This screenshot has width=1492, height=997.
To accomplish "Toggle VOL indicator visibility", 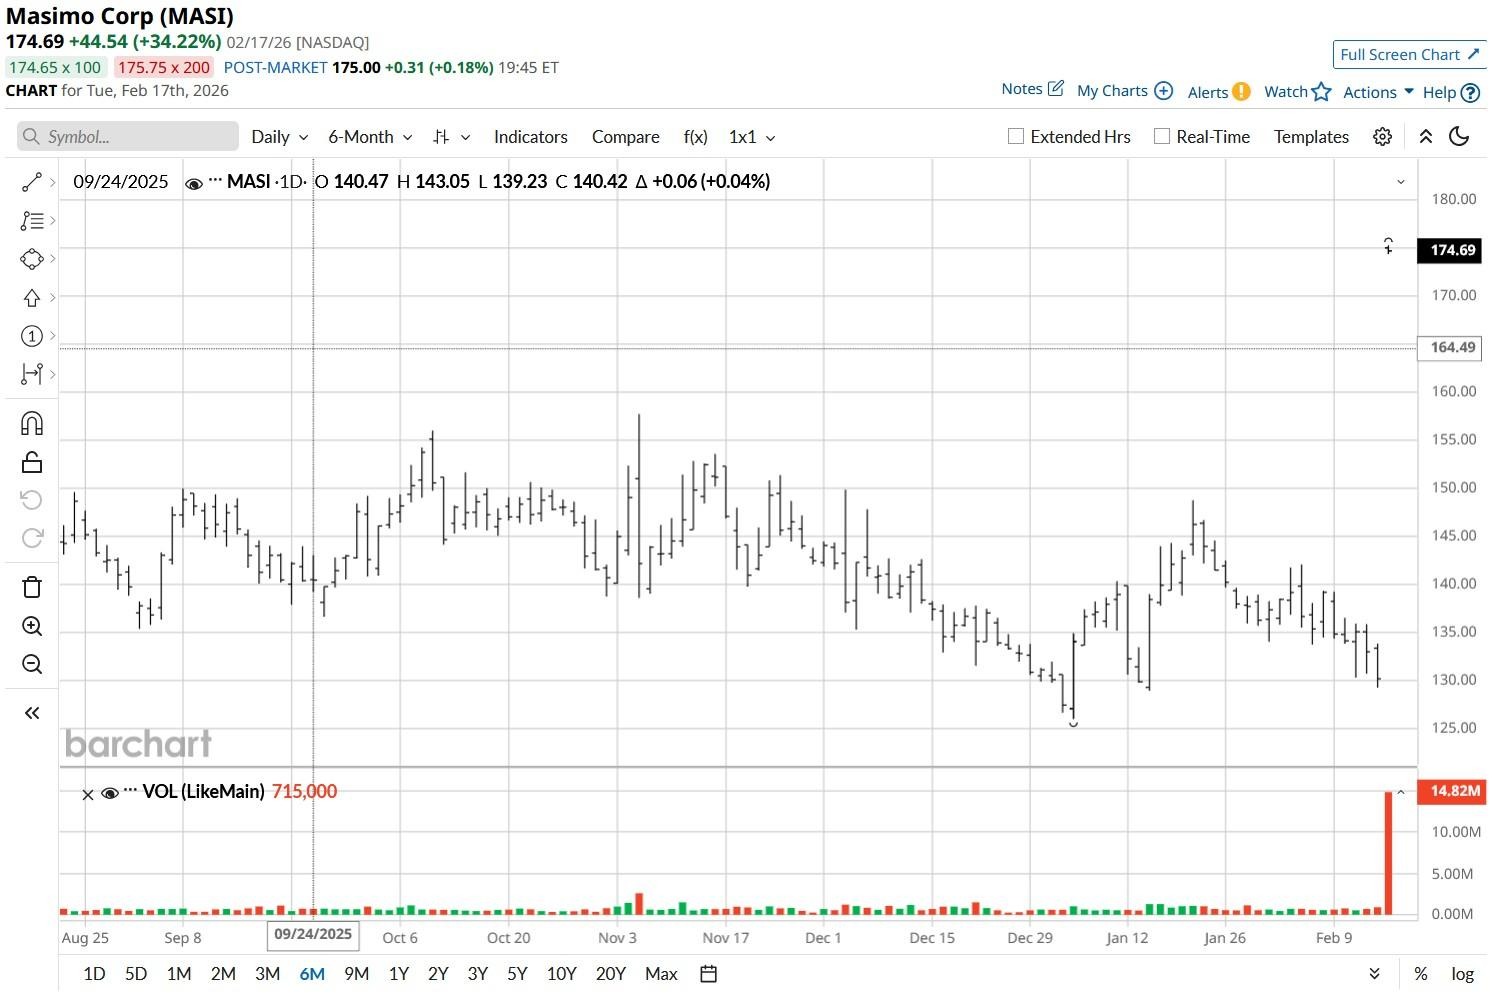I will [x=110, y=793].
